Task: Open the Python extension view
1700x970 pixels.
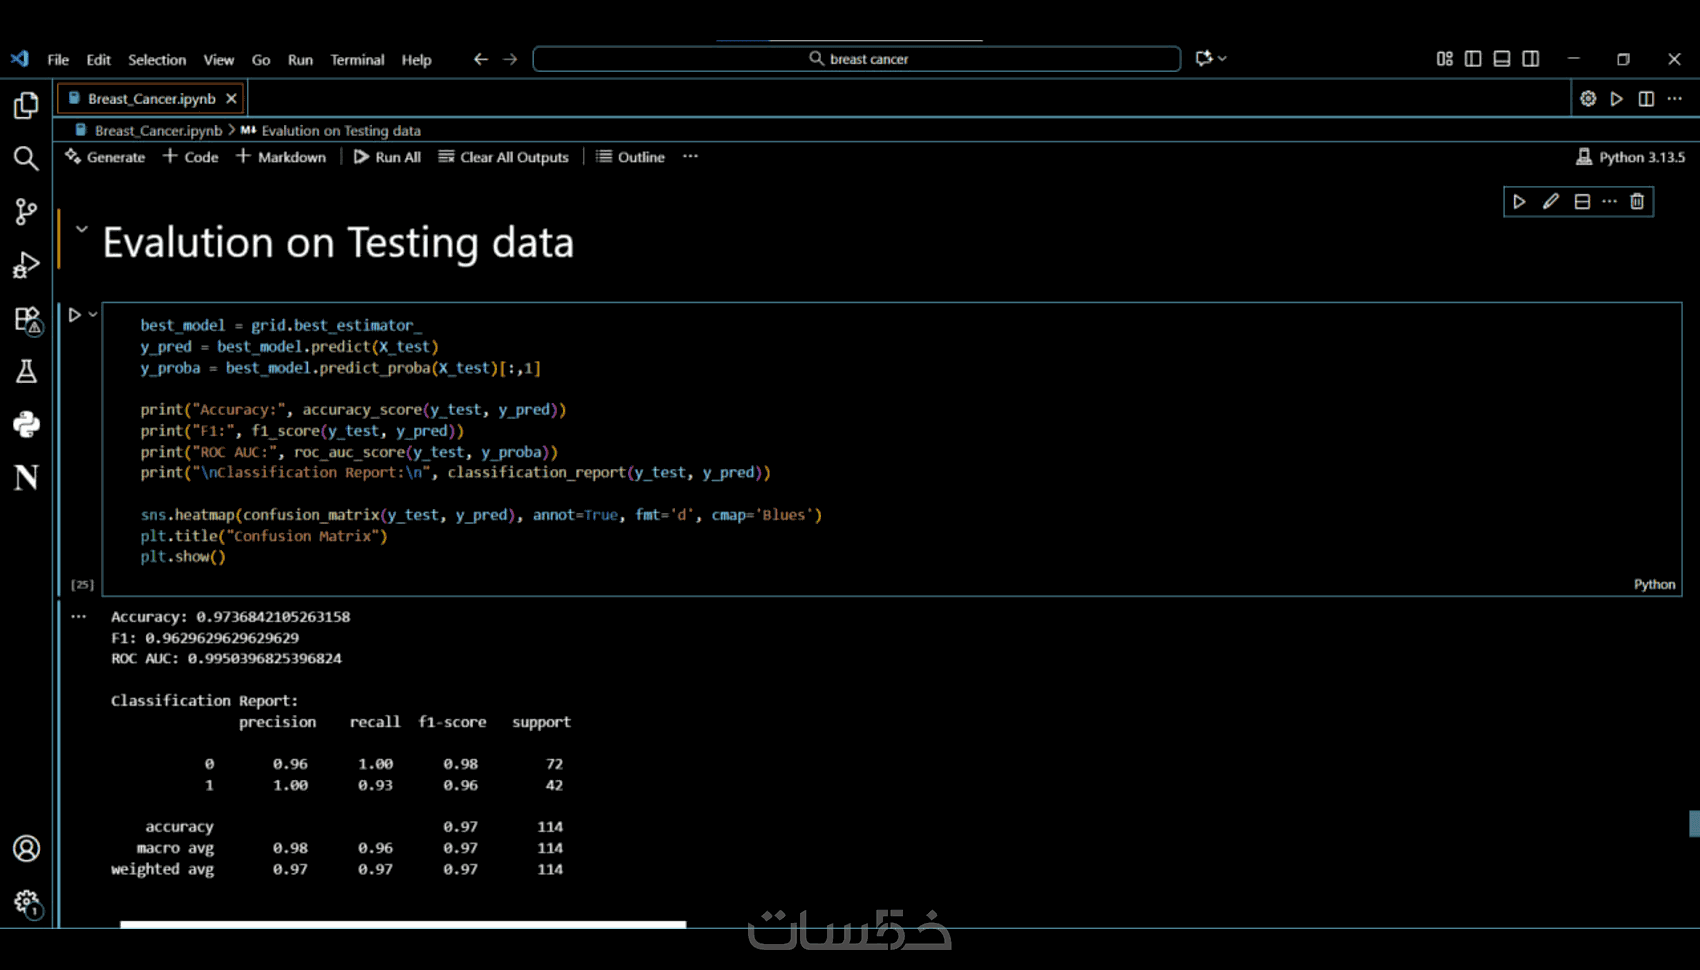Action: point(26,425)
